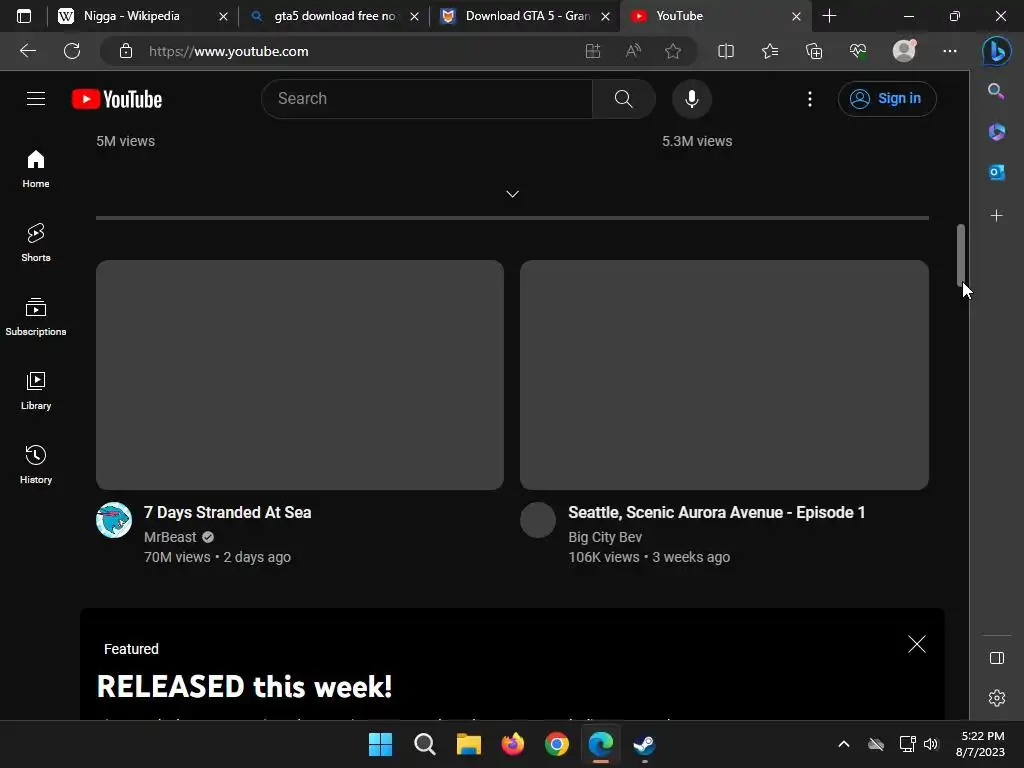Open a new tab
Image resolution: width=1024 pixels, height=768 pixels.
coord(829,16)
